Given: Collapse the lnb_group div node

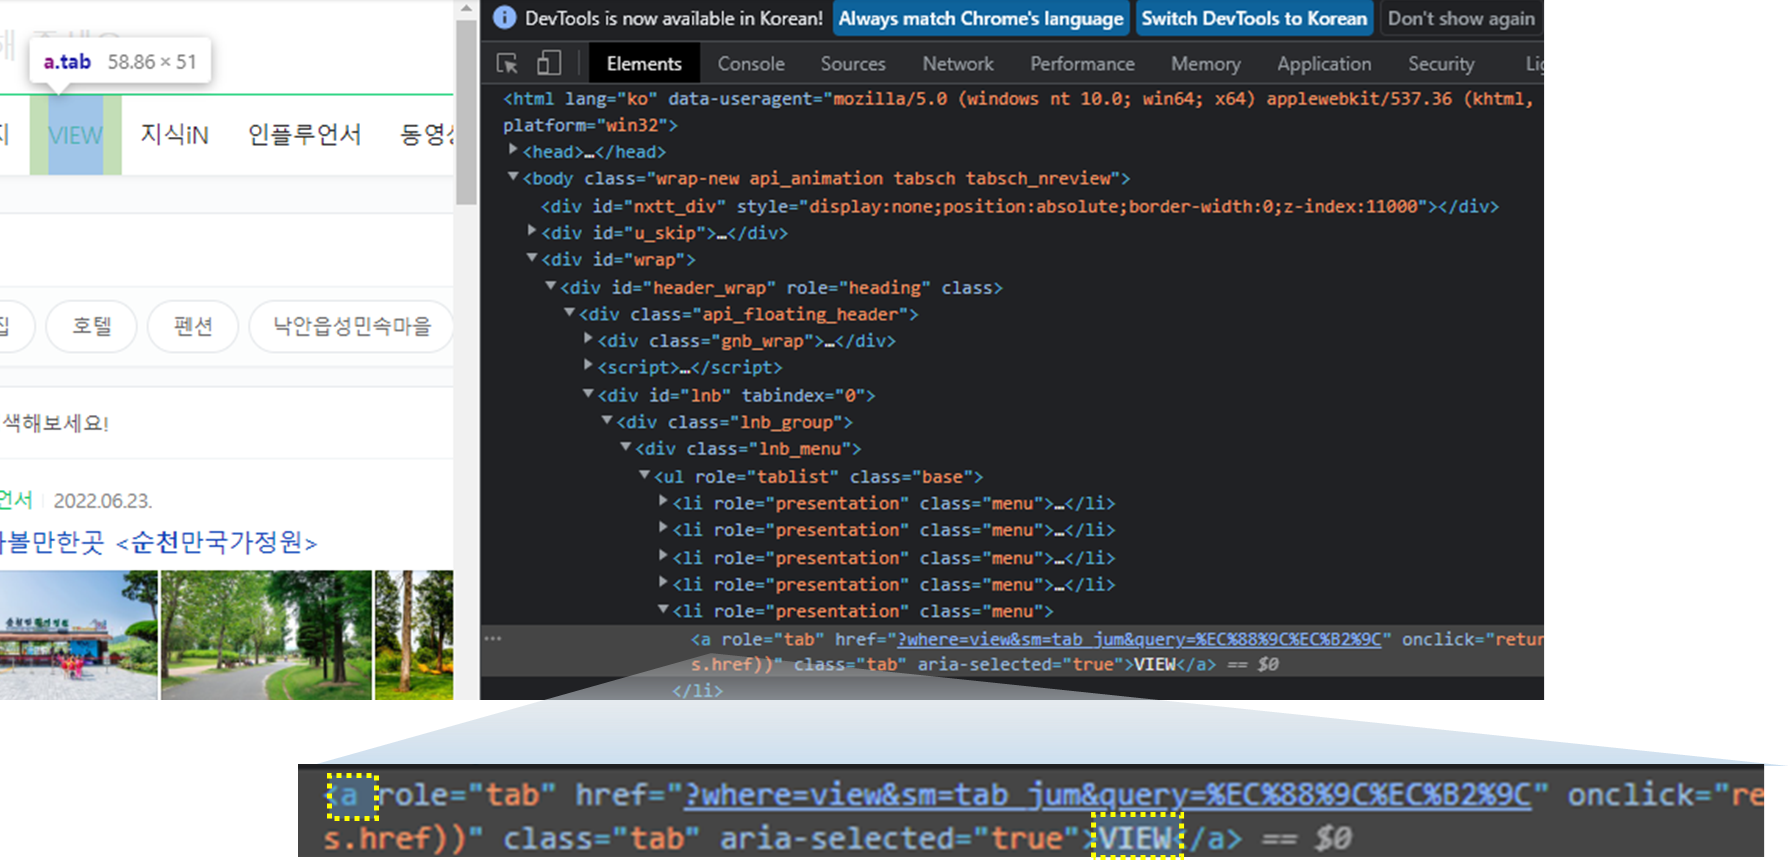Looking at the screenshot, I should pyautogui.click(x=607, y=420).
